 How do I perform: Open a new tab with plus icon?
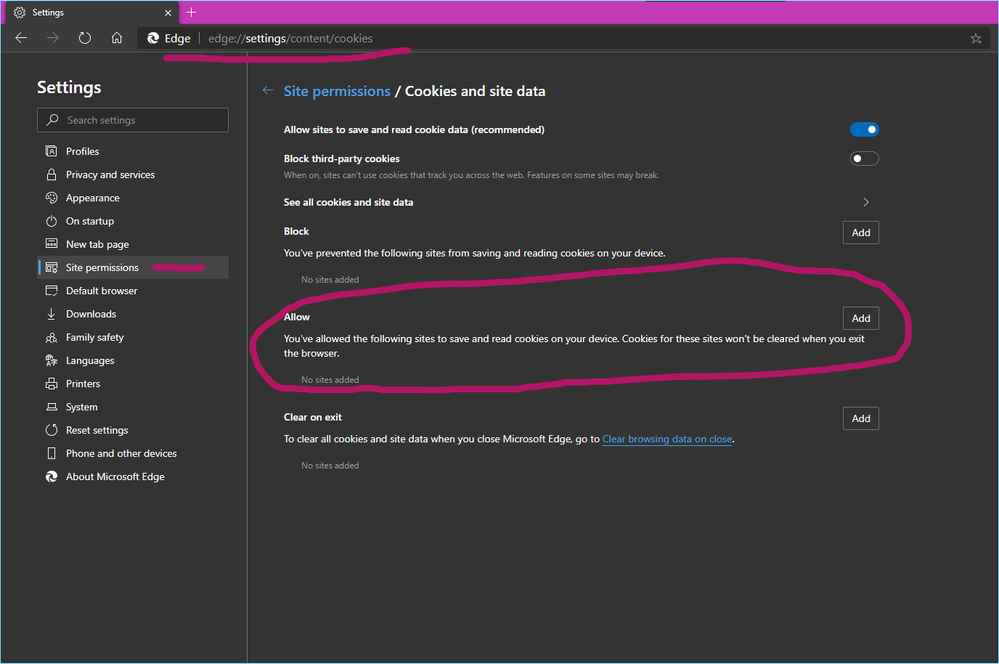pos(191,12)
